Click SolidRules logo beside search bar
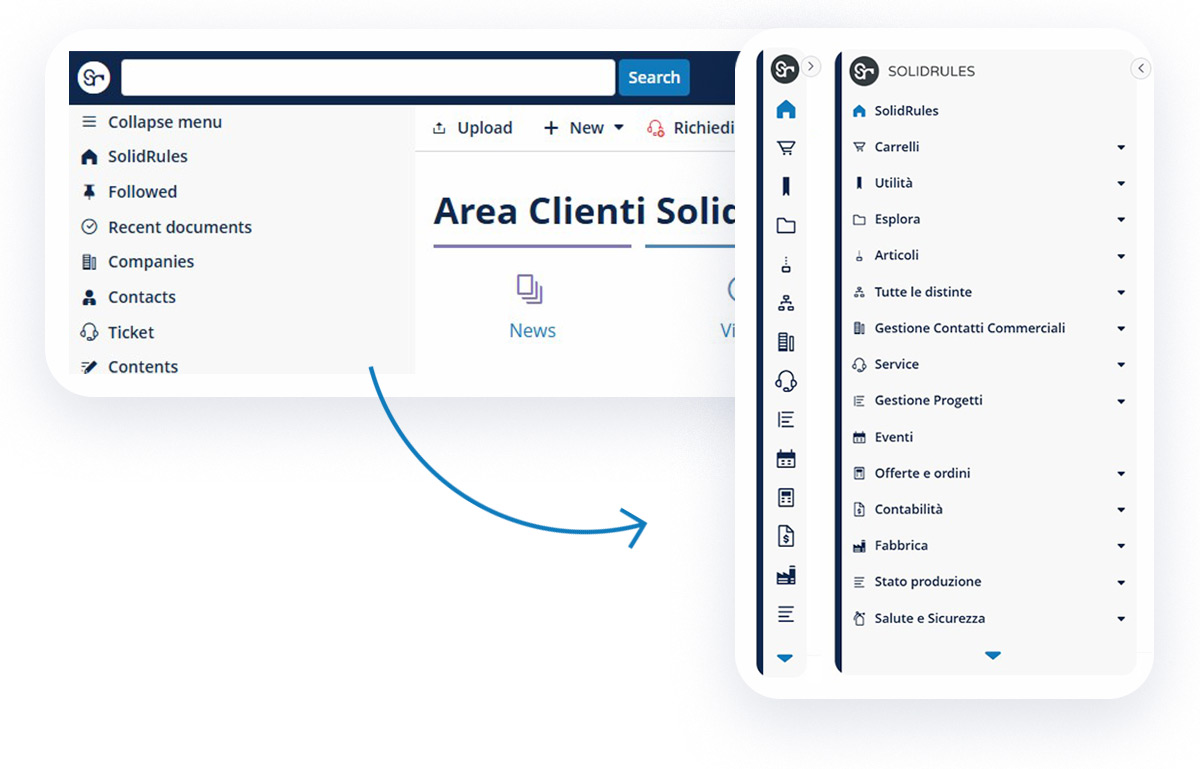The height and width of the screenshot is (769, 1200). click(x=94, y=77)
